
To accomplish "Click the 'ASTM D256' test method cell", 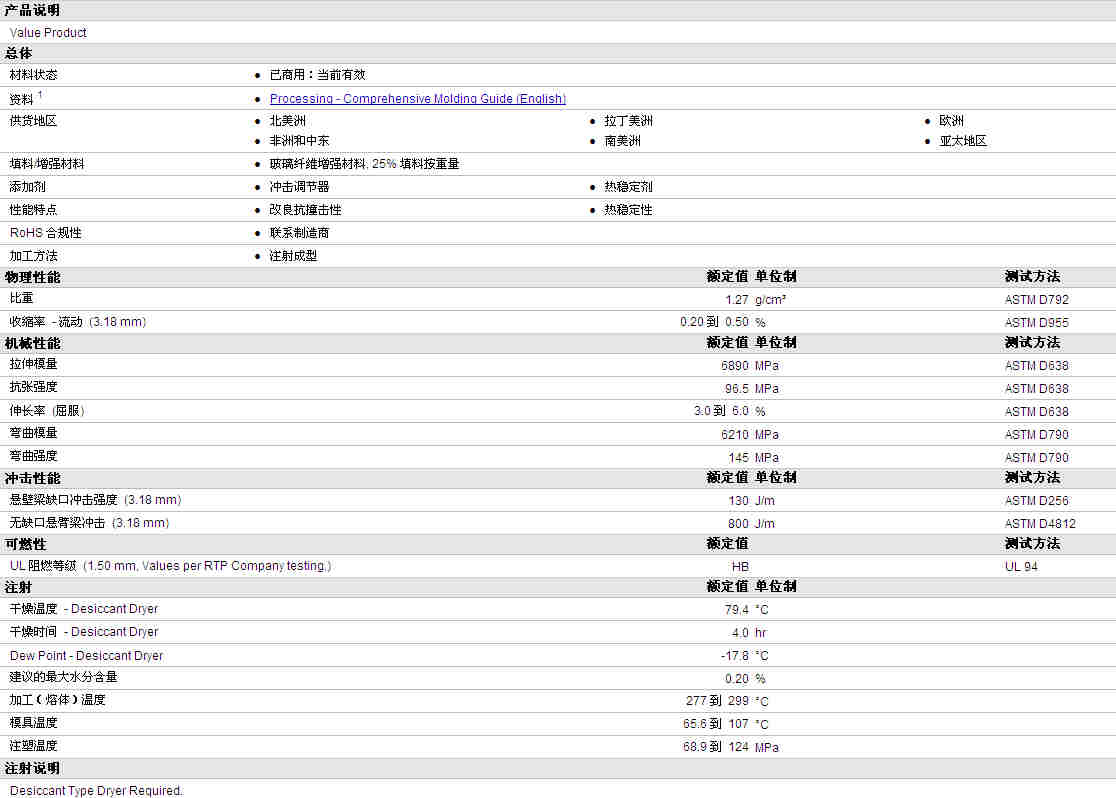I will point(1036,500).
